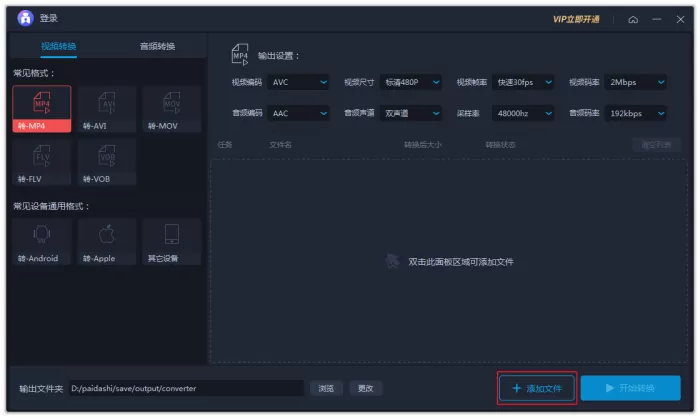This screenshot has width=700, height=418.
Task: Minimize the converter window
Action: [x=657, y=19]
